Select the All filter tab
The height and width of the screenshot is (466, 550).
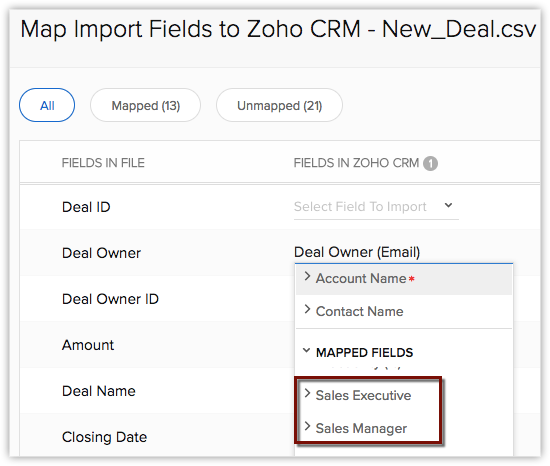pyautogui.click(x=47, y=105)
